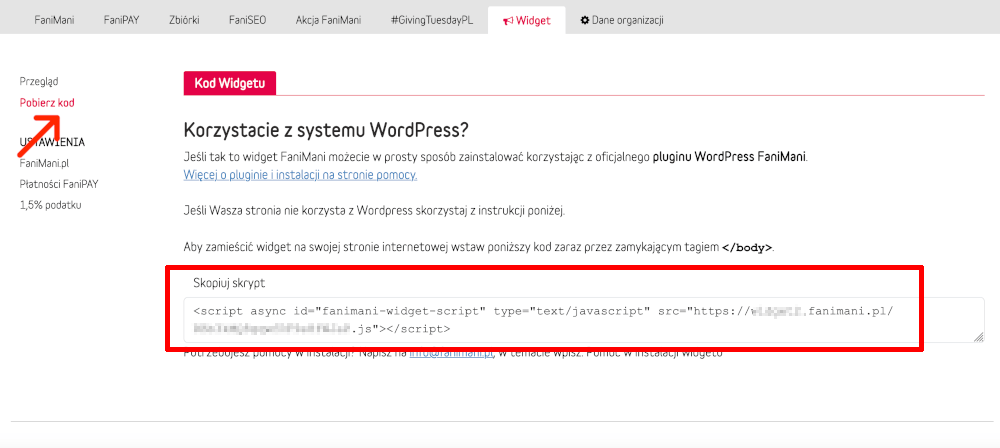Open the FaniMani tab
Screen dimensions: 1000x448
(54, 20)
